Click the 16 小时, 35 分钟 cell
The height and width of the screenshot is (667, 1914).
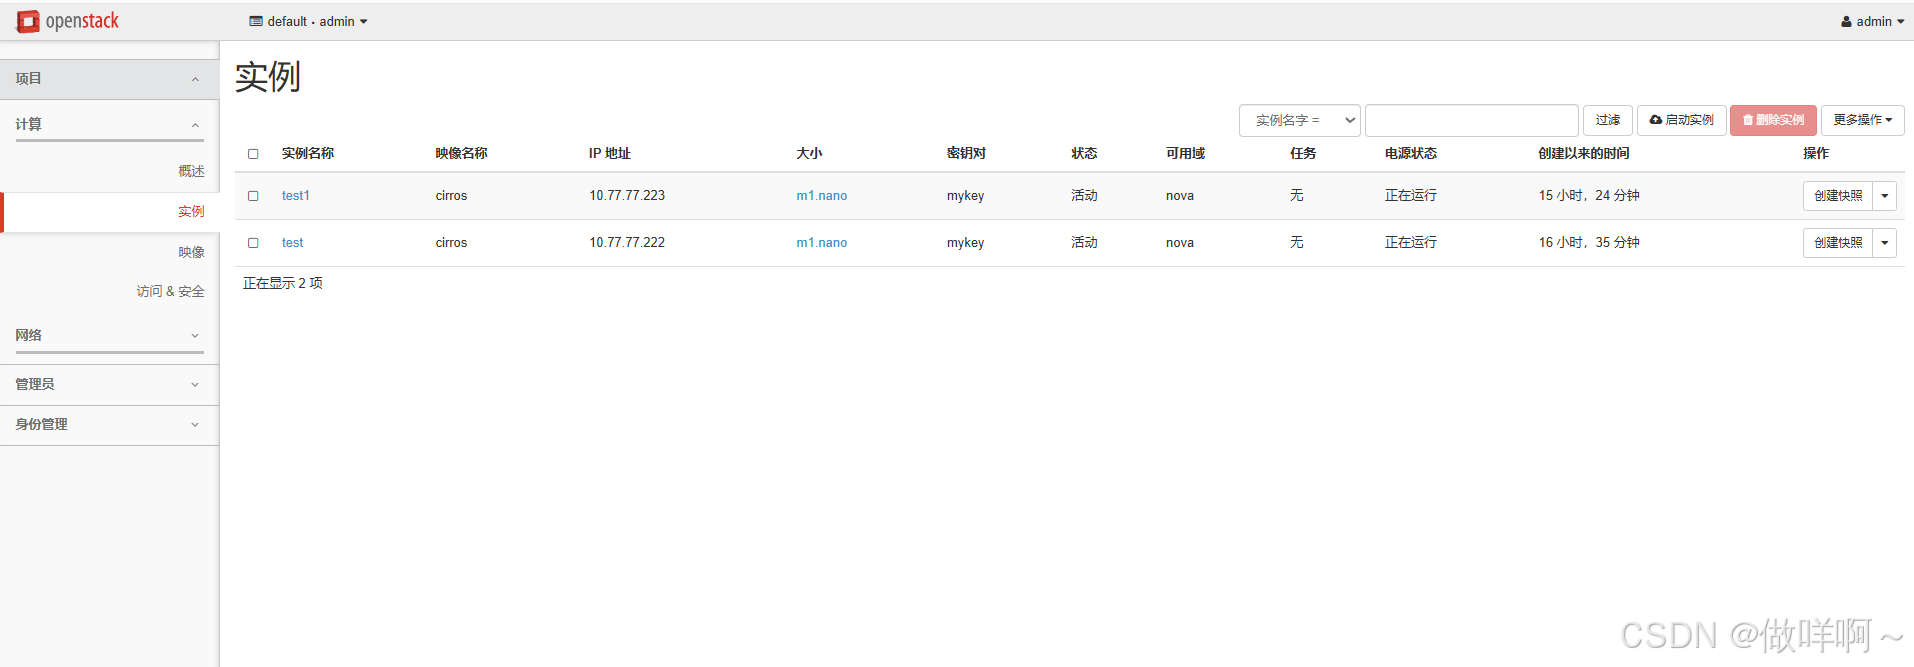(1589, 243)
